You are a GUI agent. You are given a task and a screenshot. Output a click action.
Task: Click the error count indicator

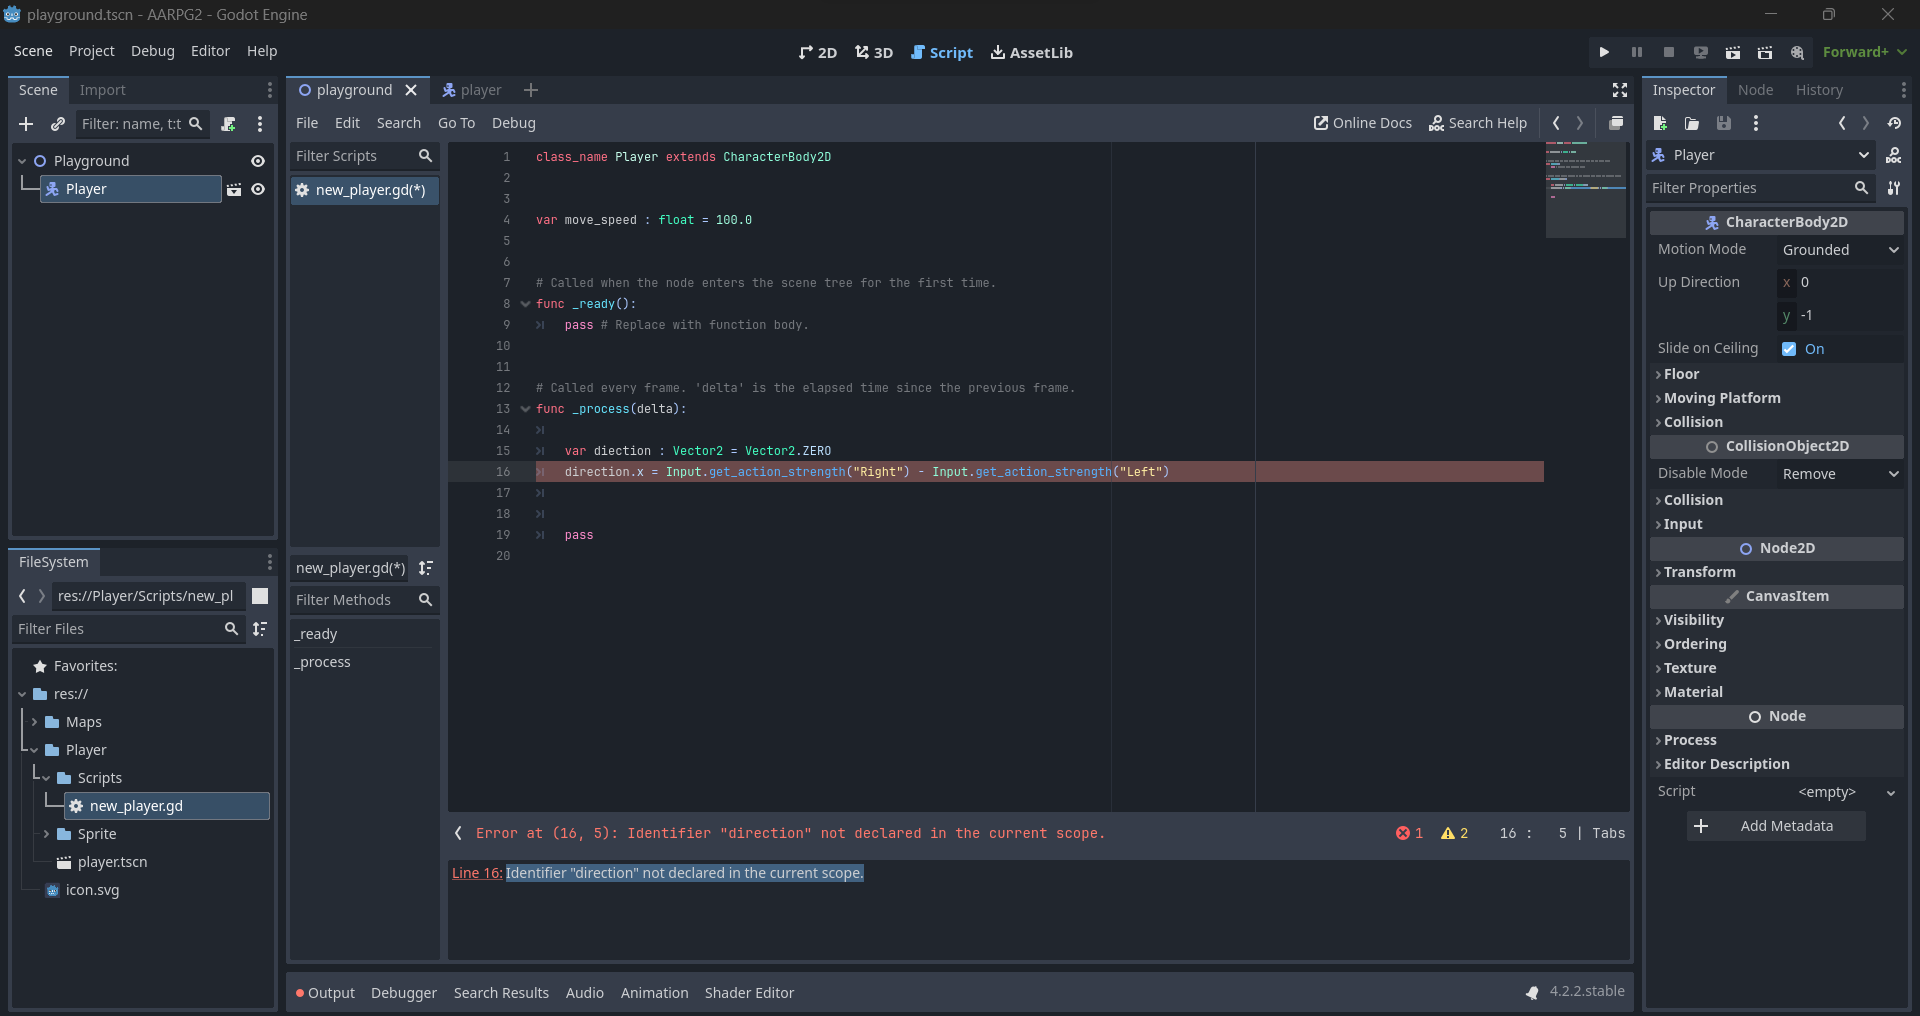[x=1409, y=833]
